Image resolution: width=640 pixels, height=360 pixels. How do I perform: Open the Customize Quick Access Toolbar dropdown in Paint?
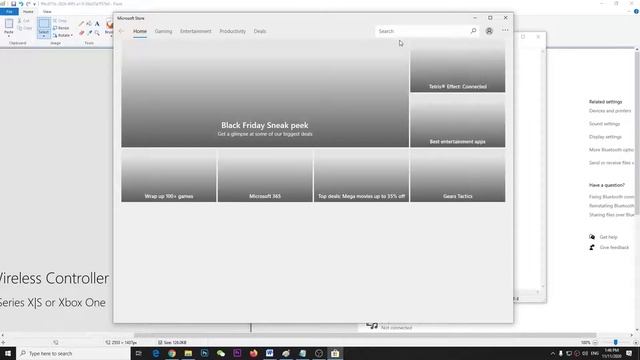34,4
